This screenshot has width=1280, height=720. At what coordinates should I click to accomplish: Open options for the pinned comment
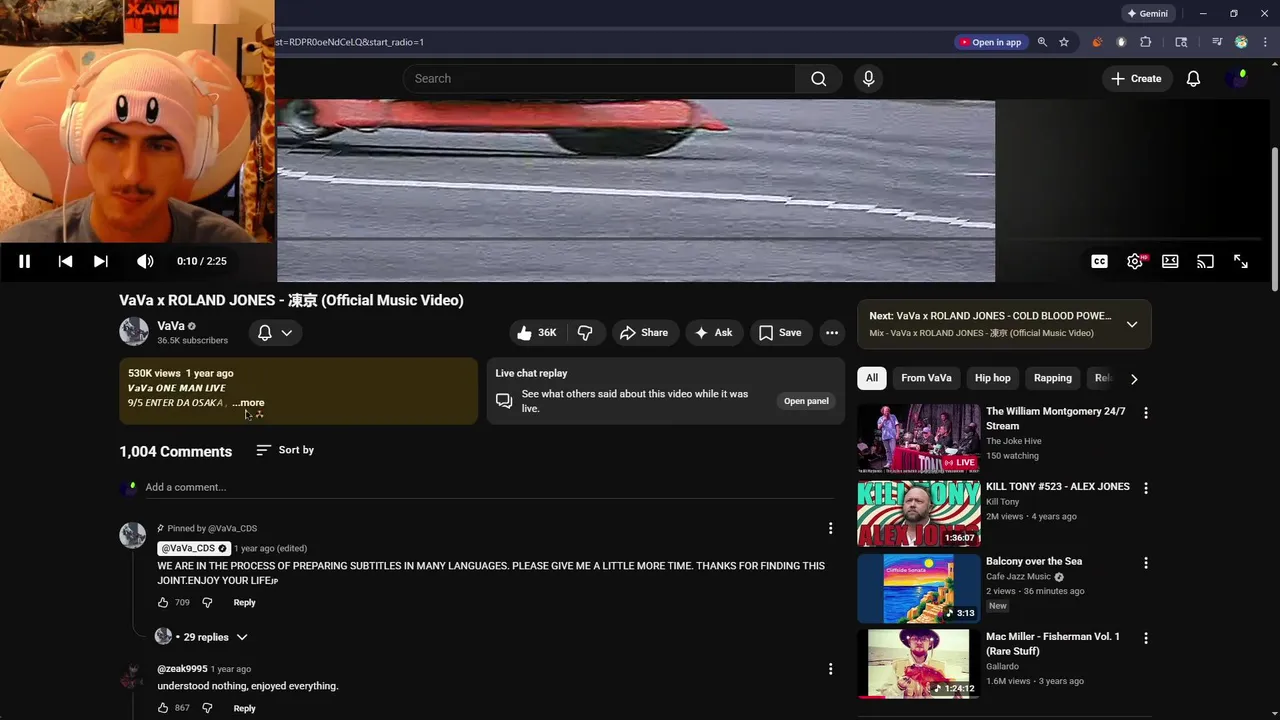[x=830, y=528]
